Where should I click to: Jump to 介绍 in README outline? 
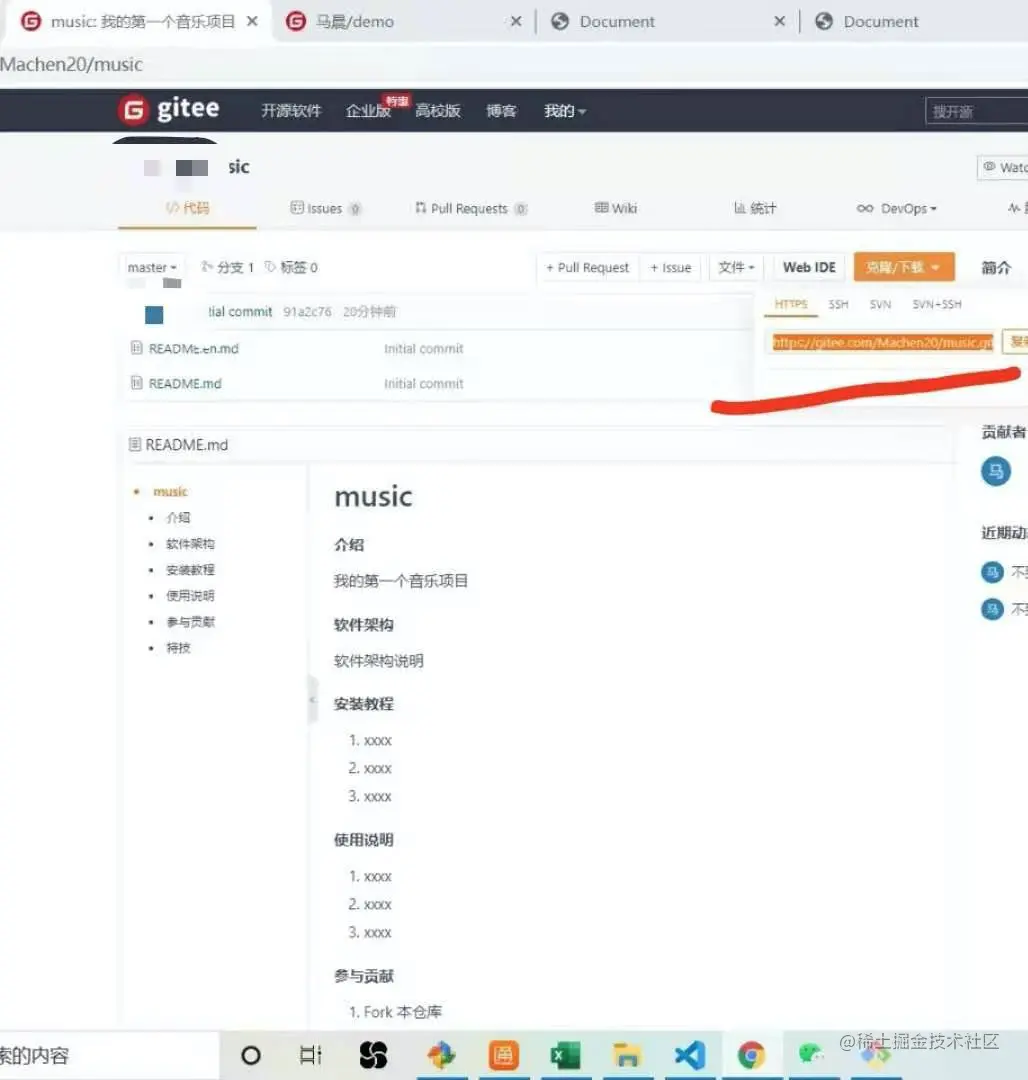[x=178, y=517]
